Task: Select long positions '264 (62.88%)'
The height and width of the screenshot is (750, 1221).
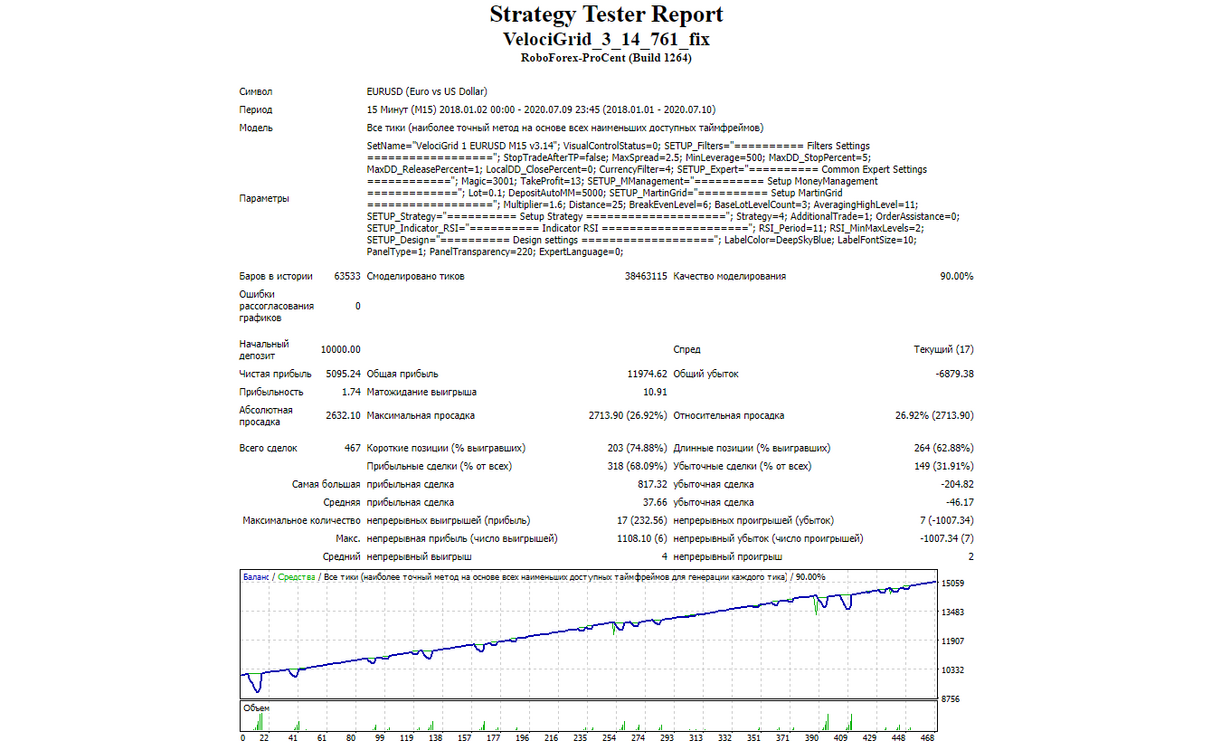Action: pyautogui.click(x=943, y=448)
